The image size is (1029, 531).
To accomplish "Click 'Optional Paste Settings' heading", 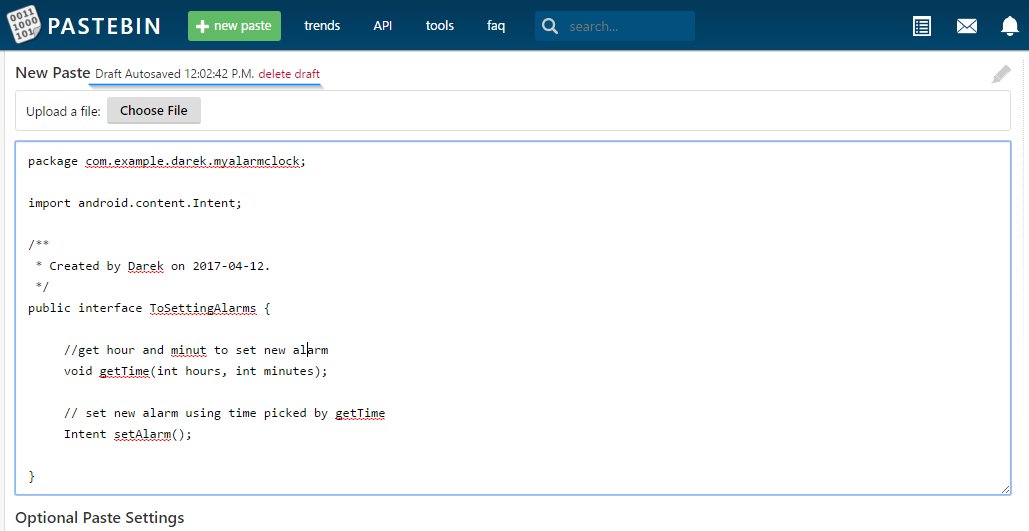I will coord(100,518).
